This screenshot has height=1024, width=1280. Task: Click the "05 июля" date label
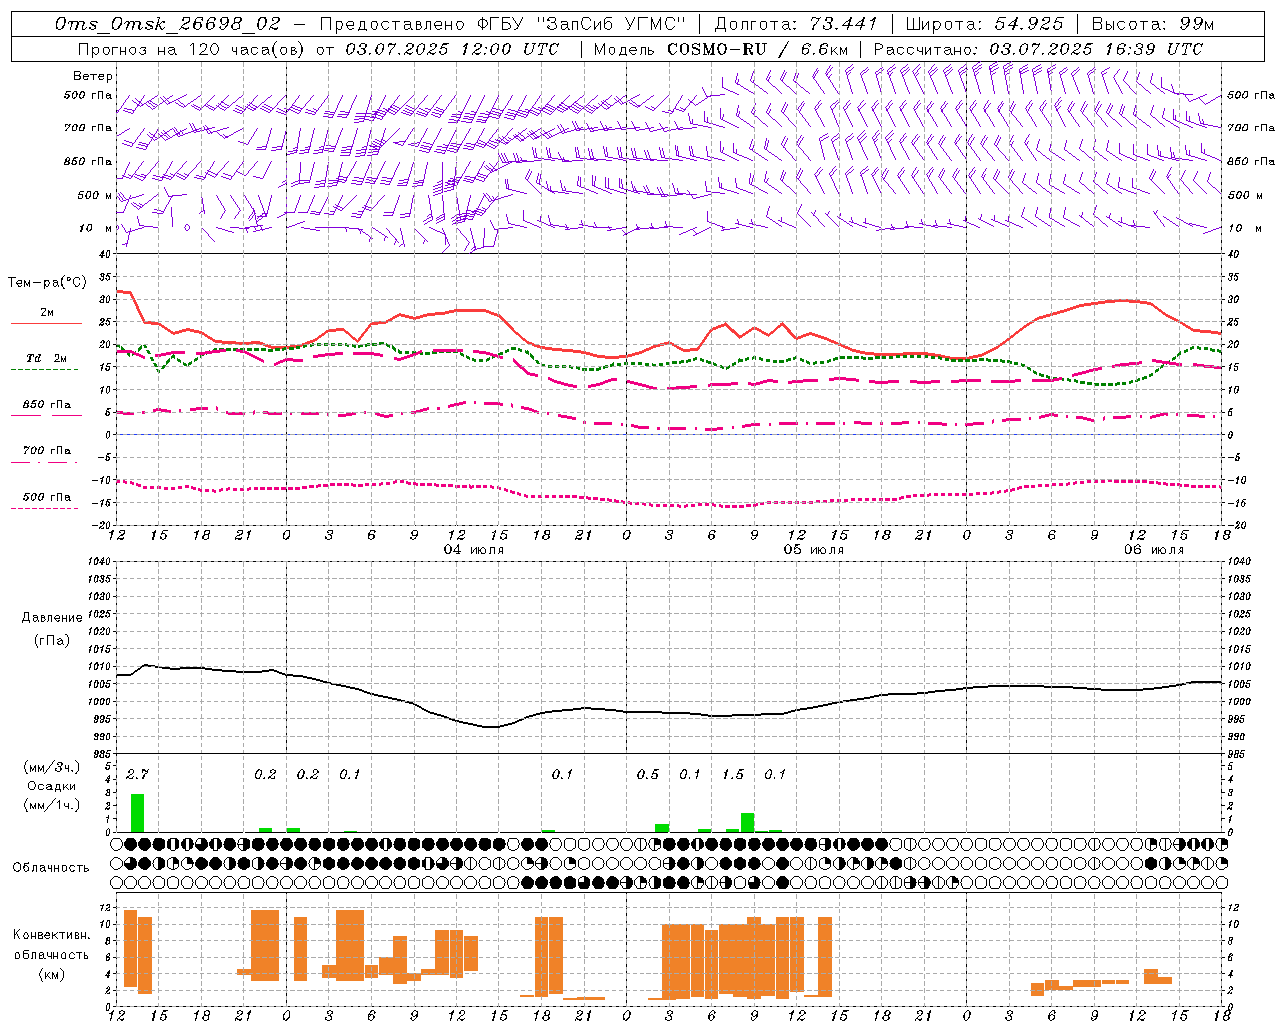[814, 550]
